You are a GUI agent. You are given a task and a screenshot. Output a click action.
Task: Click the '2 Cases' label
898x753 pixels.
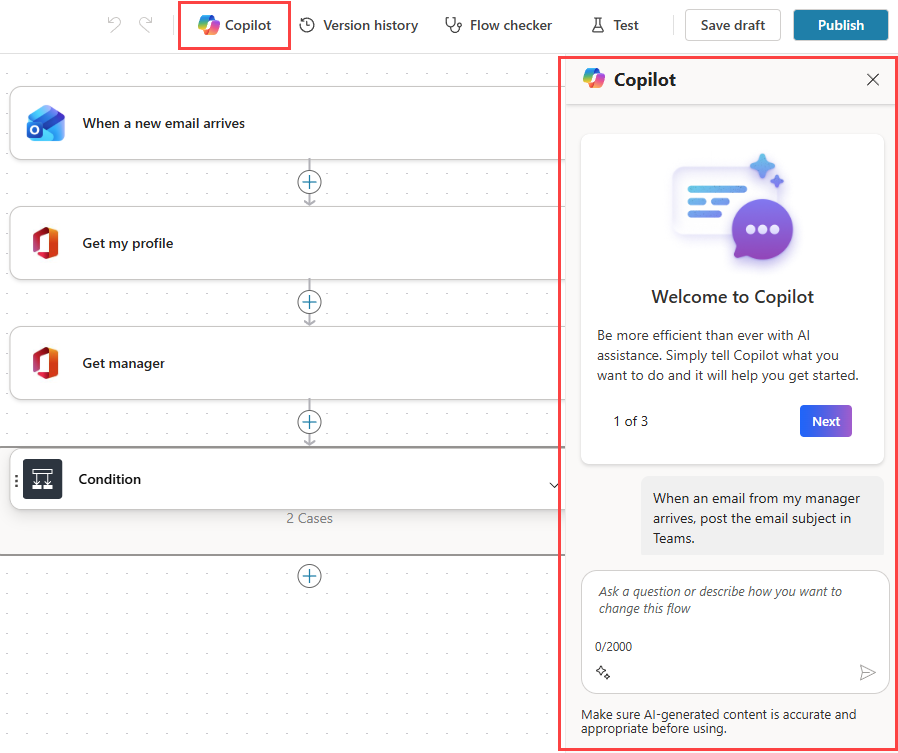point(309,519)
